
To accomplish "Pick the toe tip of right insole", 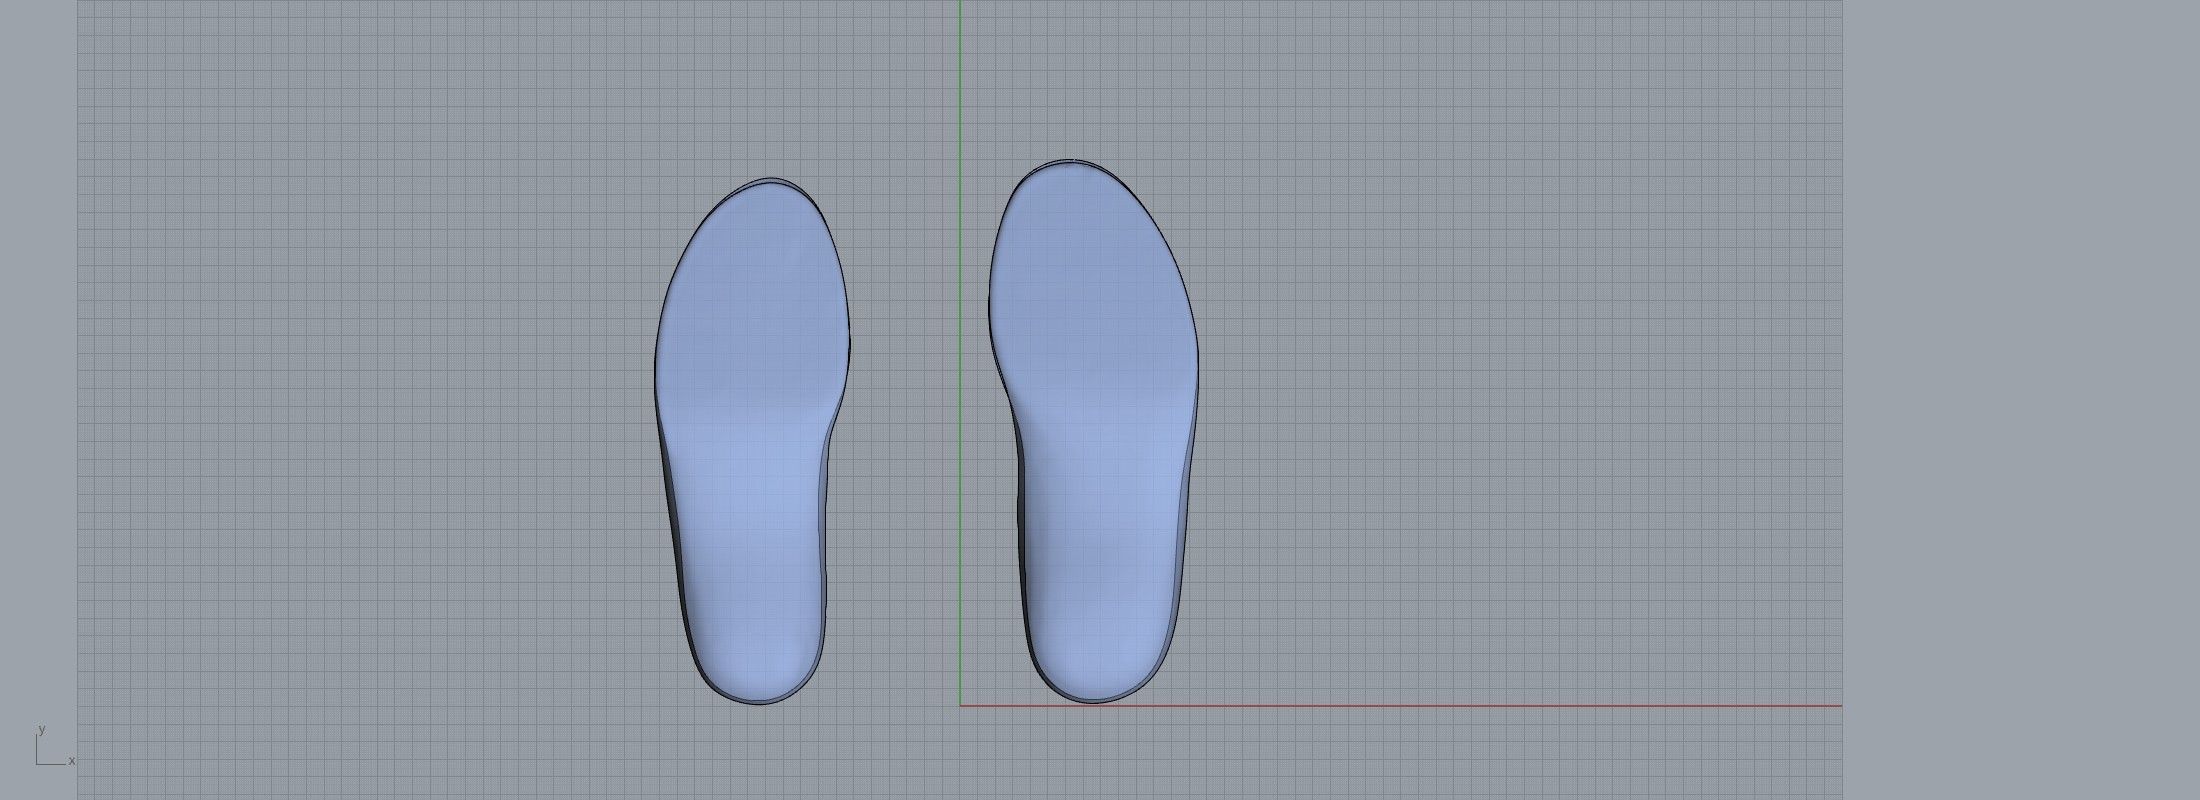I will coord(1070,160).
